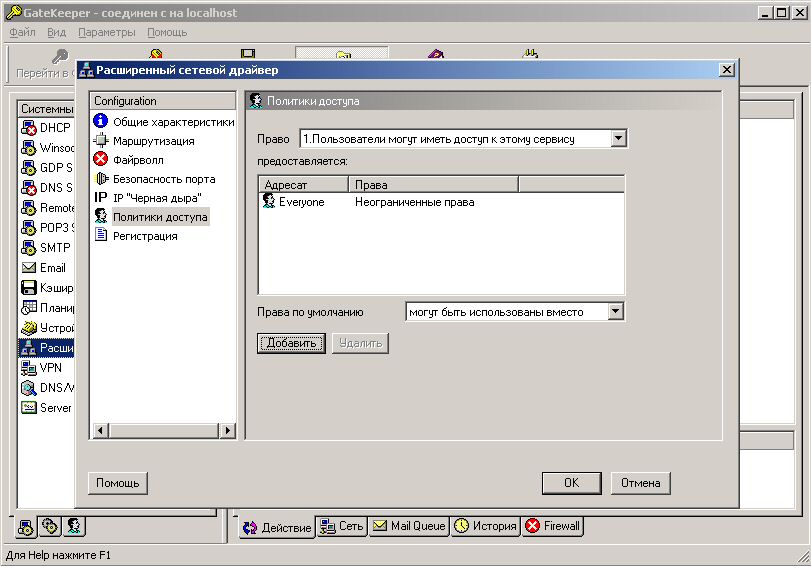The width and height of the screenshot is (811, 566).
Task: Select the Everyone row in list
Action: coord(441,202)
